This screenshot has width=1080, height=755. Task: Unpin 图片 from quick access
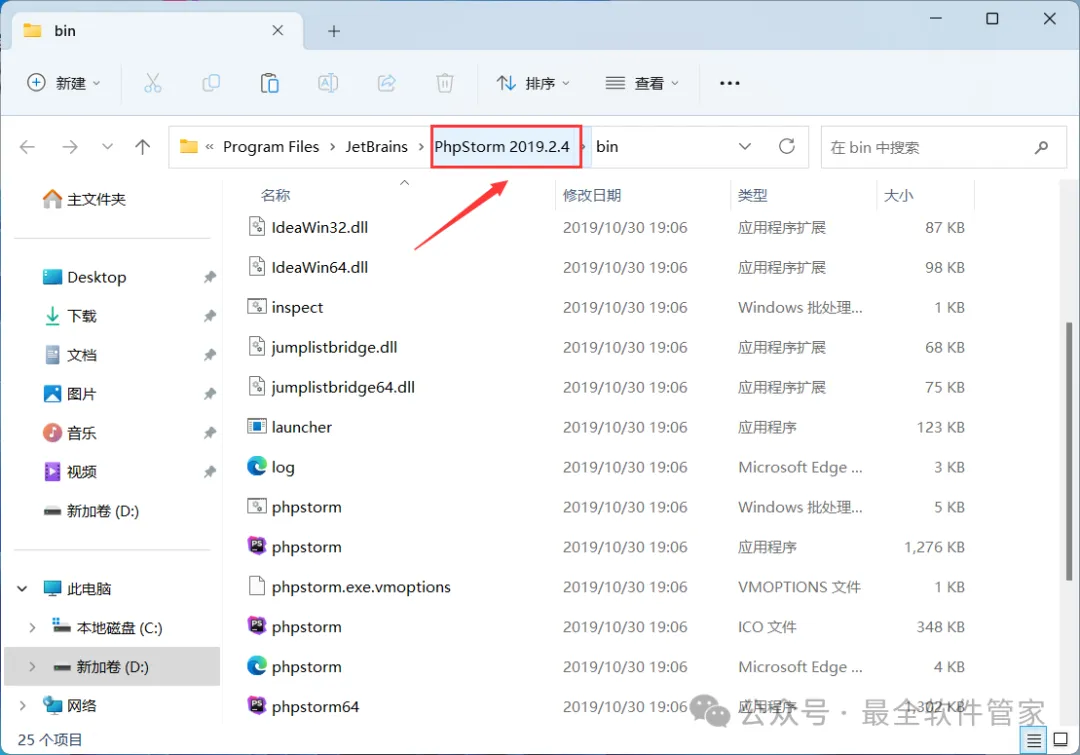pos(209,394)
